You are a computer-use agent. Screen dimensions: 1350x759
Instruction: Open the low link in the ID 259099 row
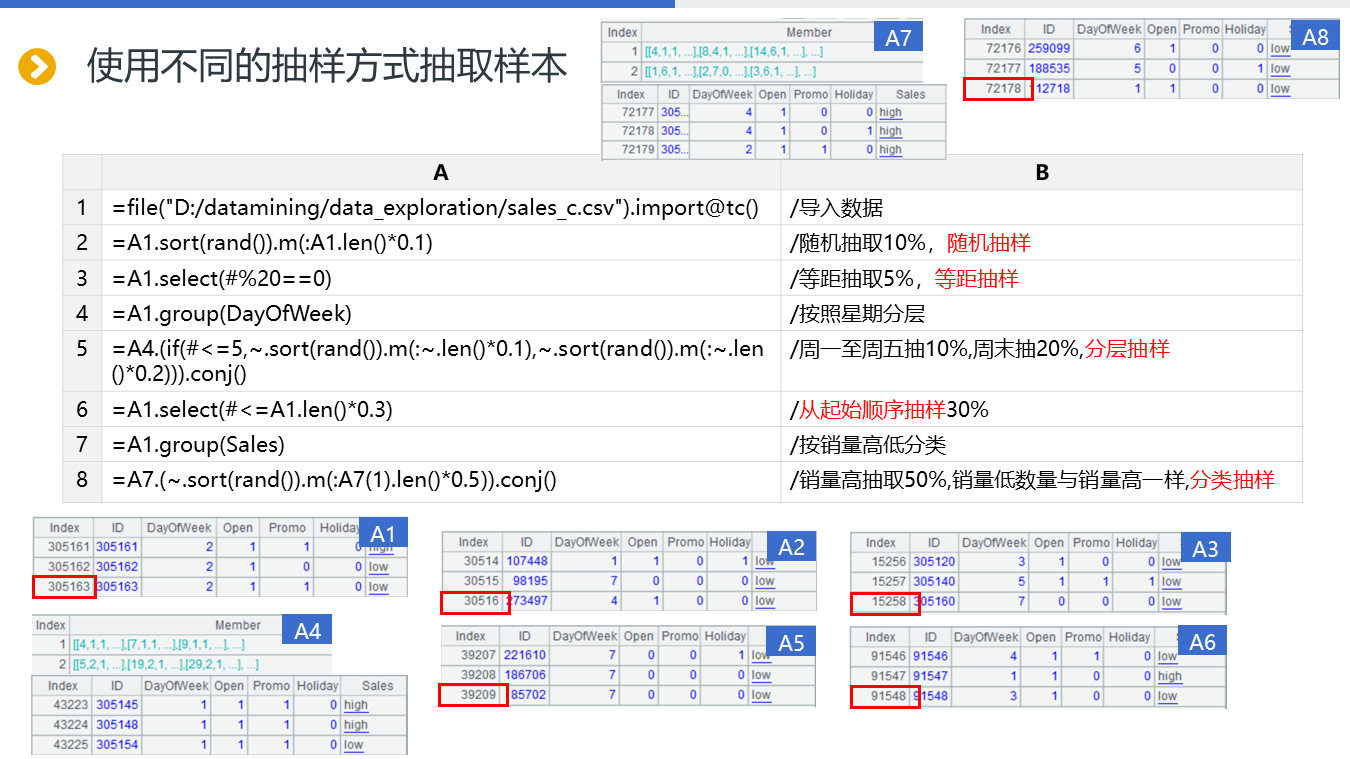click(1280, 49)
